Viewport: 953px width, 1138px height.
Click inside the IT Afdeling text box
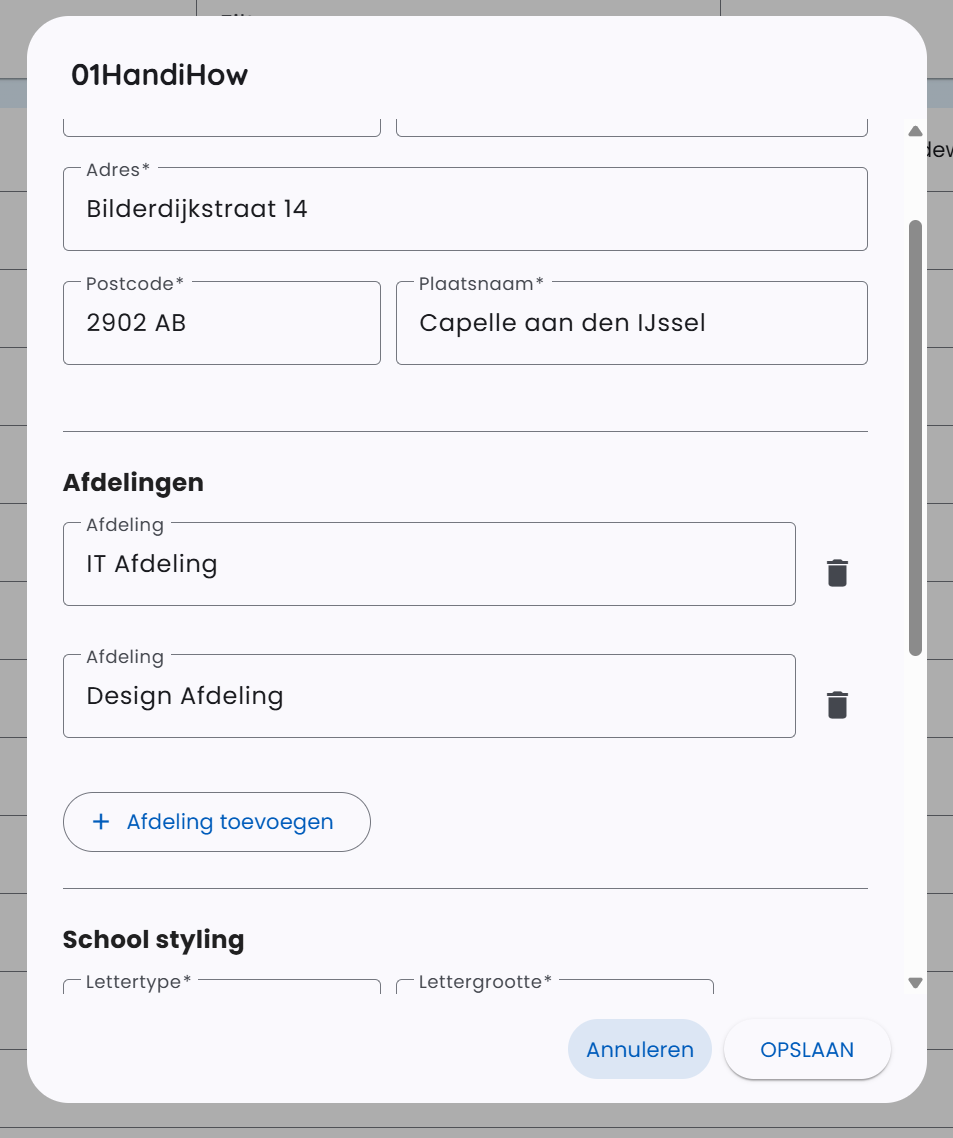429,563
